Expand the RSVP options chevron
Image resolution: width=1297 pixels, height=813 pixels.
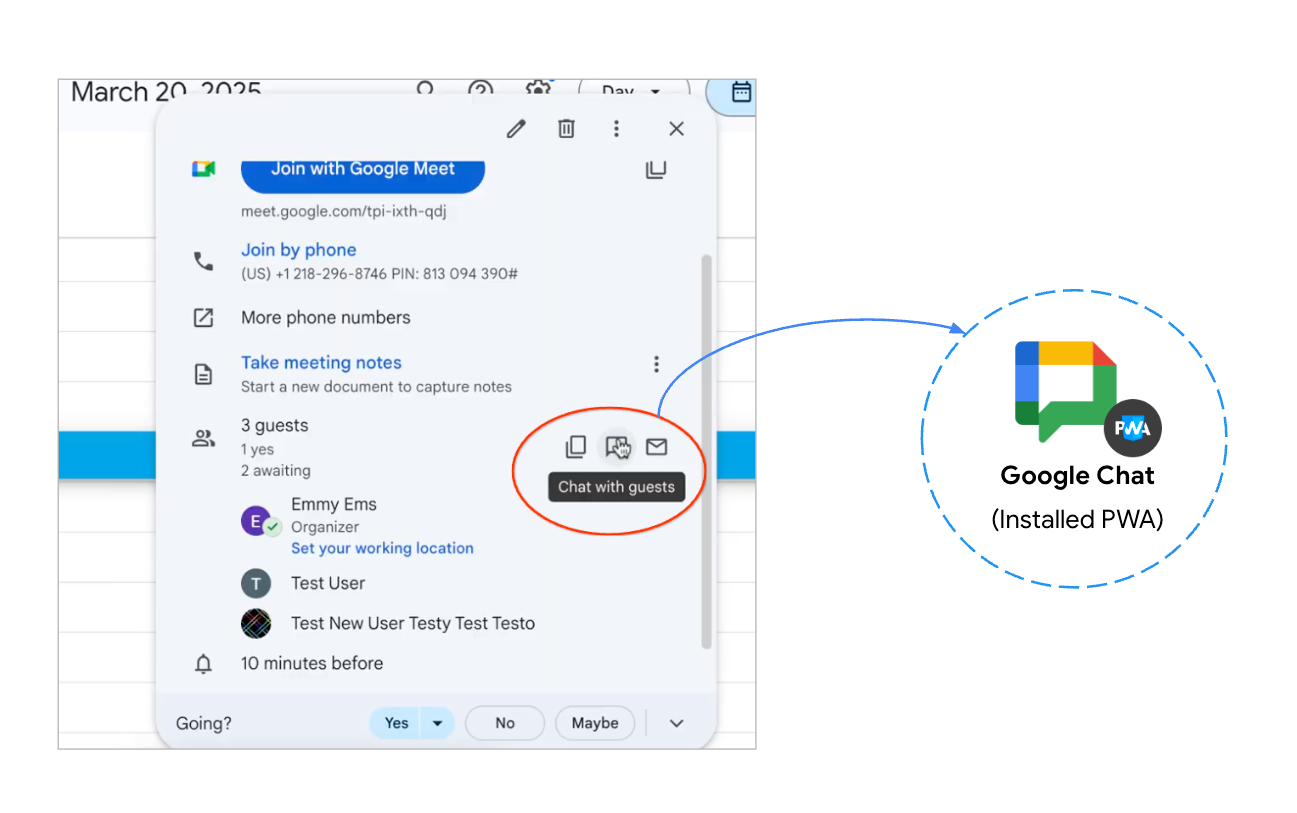pos(676,723)
